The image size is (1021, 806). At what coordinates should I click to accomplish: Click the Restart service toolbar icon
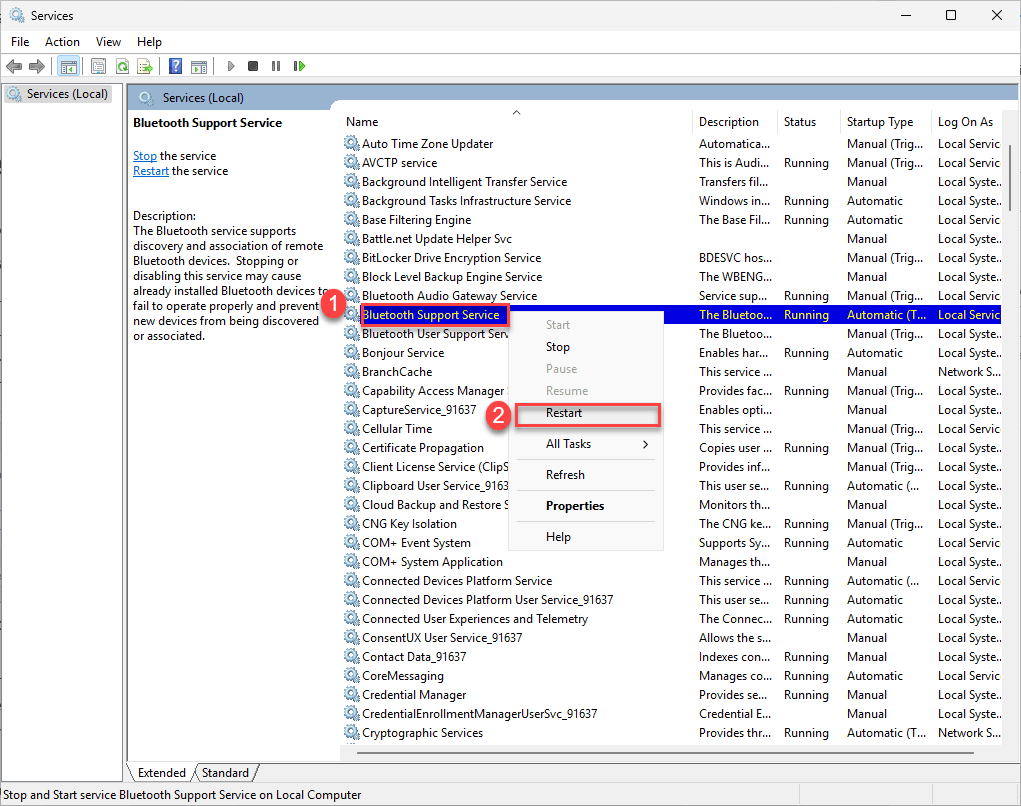point(300,66)
